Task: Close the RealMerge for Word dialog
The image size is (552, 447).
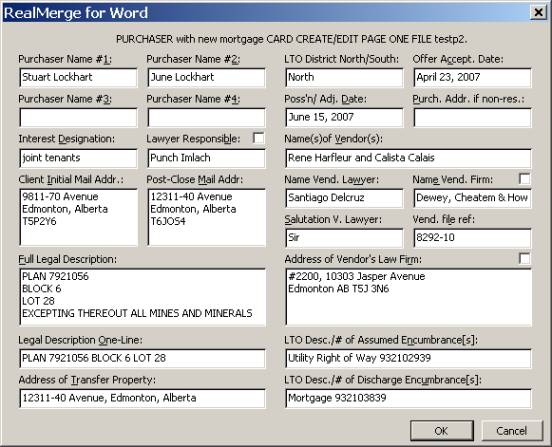Action: click(x=538, y=13)
